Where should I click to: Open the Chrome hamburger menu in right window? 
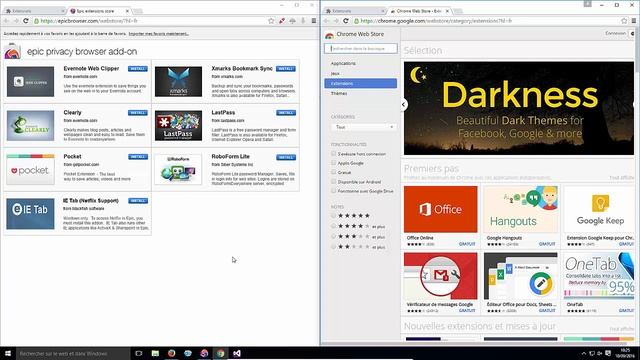coord(633,21)
